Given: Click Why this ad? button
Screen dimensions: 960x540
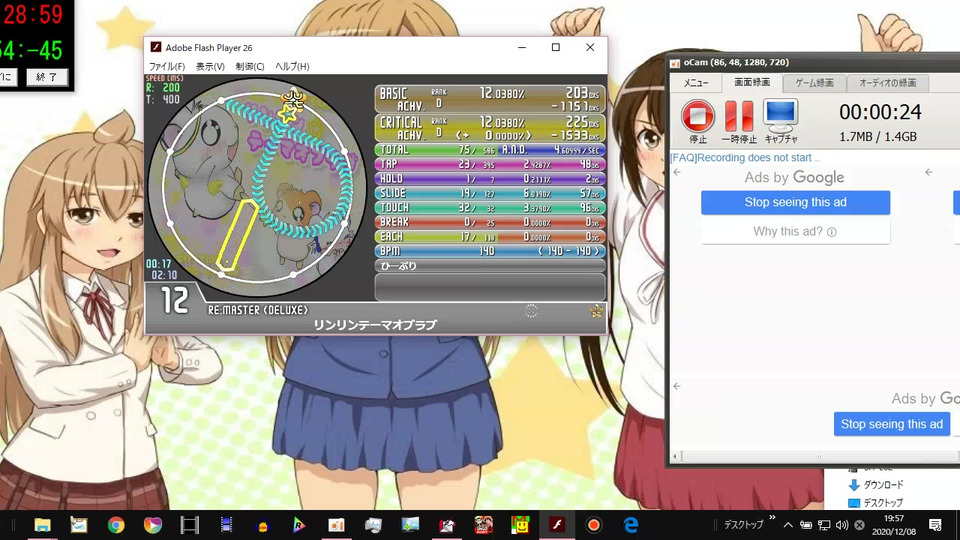Looking at the screenshot, I should pyautogui.click(x=795, y=231).
